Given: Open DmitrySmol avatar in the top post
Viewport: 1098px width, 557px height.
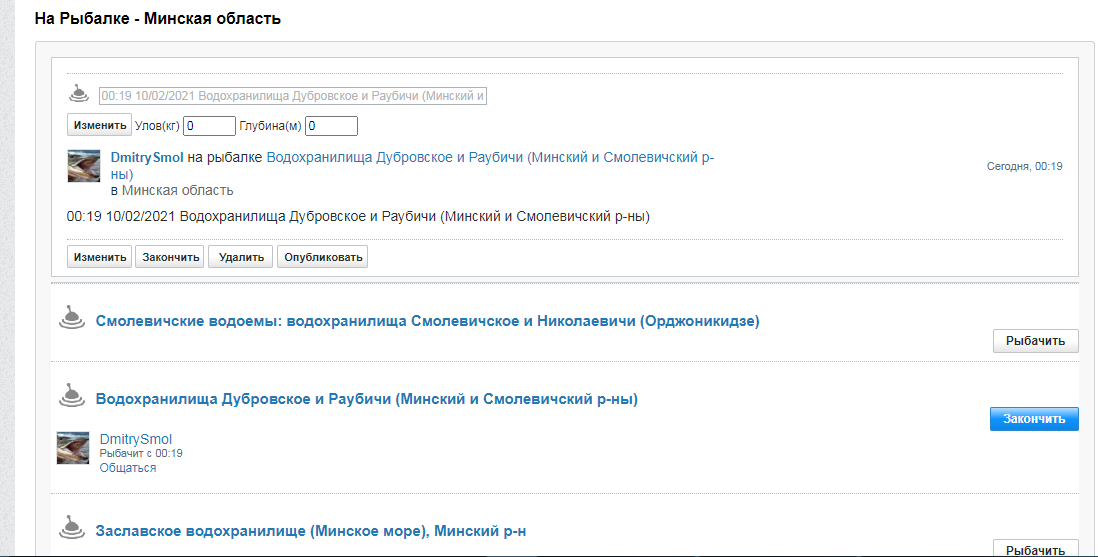Looking at the screenshot, I should click(83, 166).
